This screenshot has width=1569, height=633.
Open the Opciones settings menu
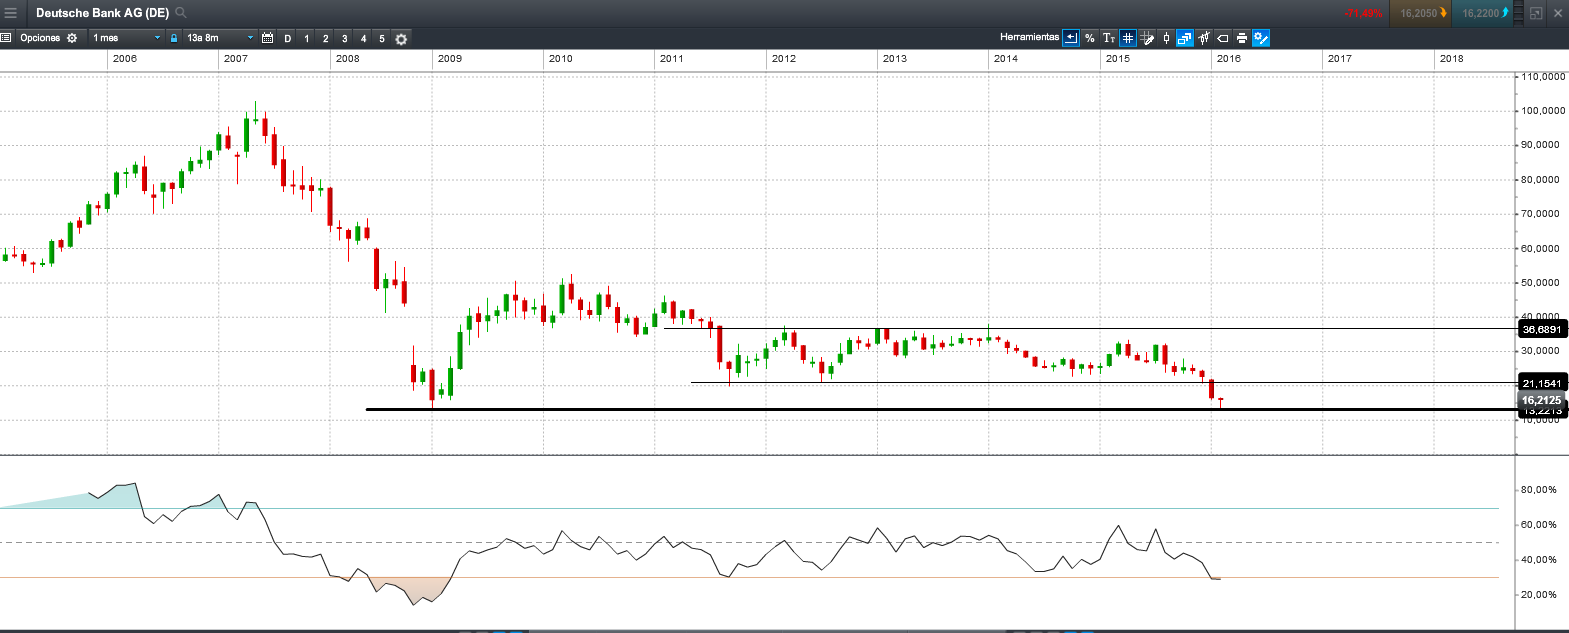click(x=47, y=38)
